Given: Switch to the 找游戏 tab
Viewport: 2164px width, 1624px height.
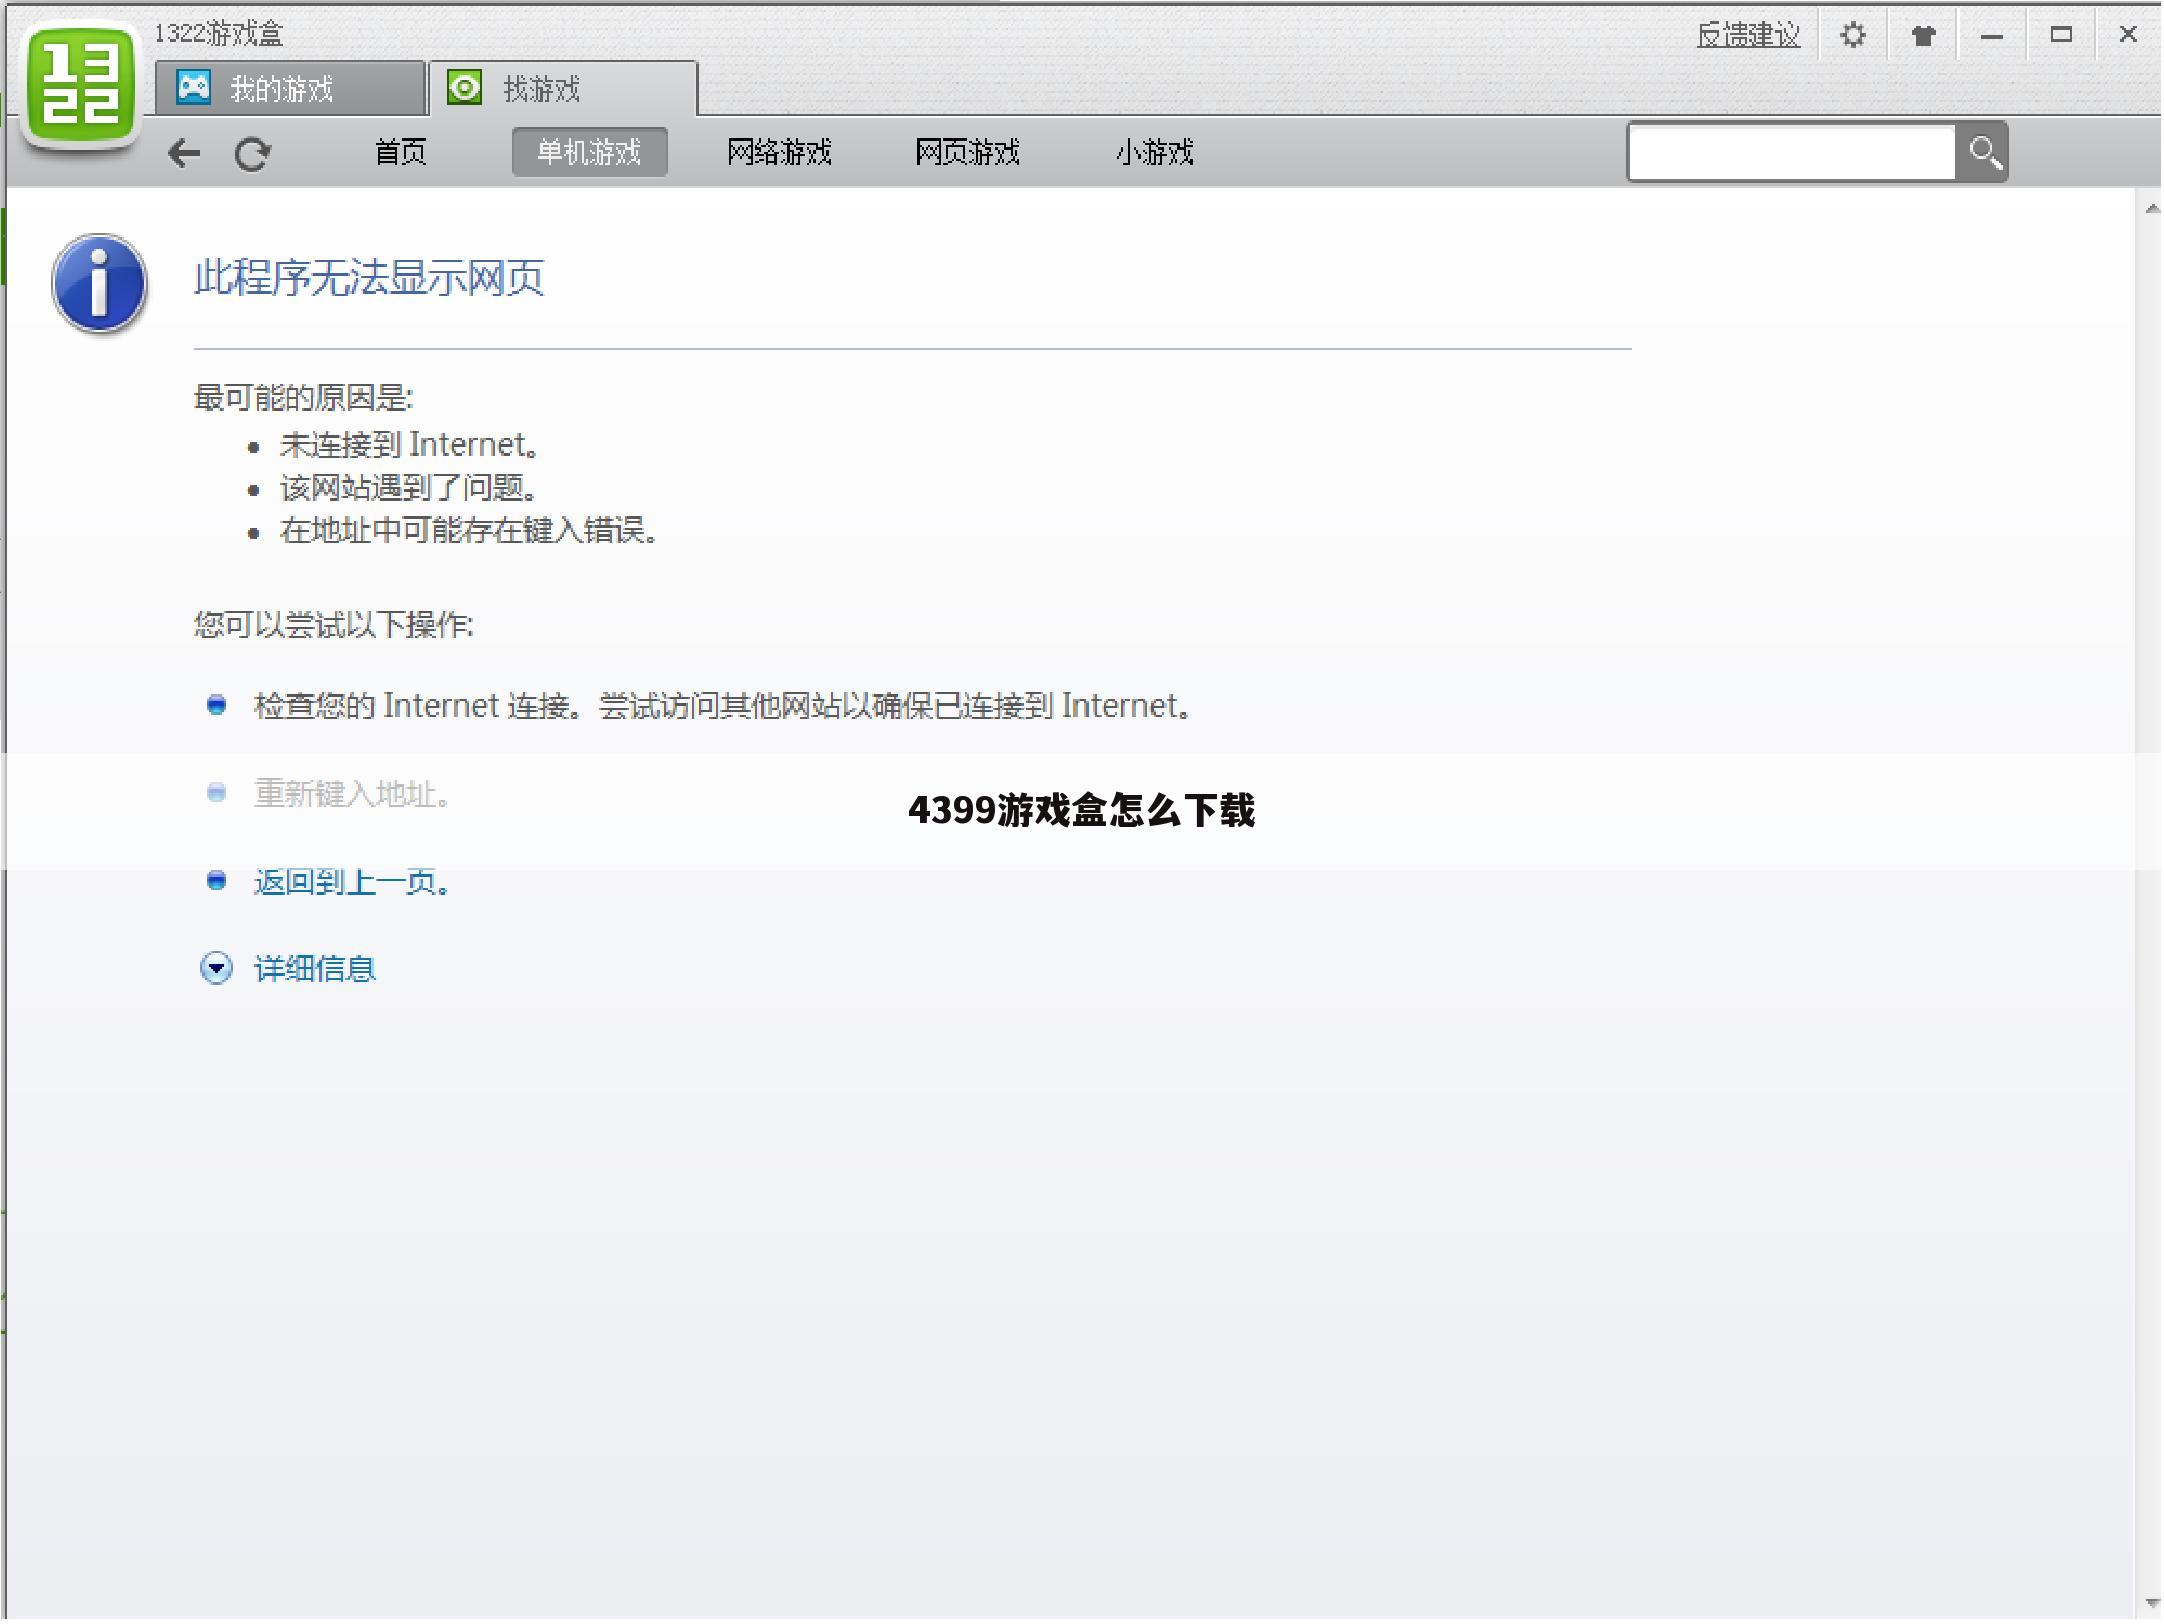Looking at the screenshot, I should (x=563, y=88).
